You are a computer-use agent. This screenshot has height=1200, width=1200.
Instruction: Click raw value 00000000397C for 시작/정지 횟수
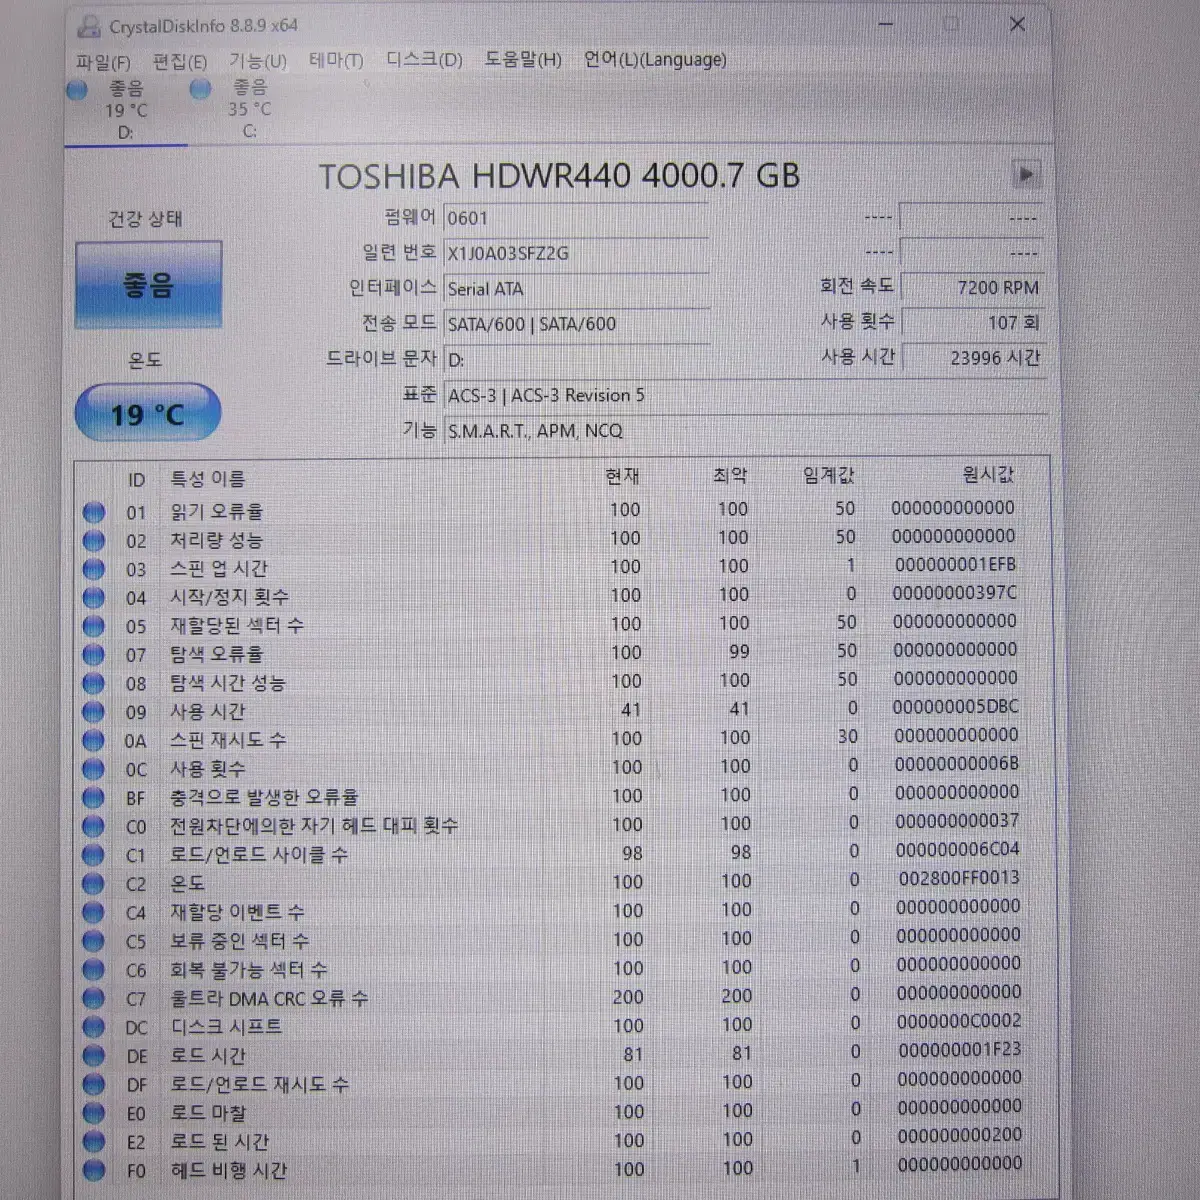click(x=954, y=593)
